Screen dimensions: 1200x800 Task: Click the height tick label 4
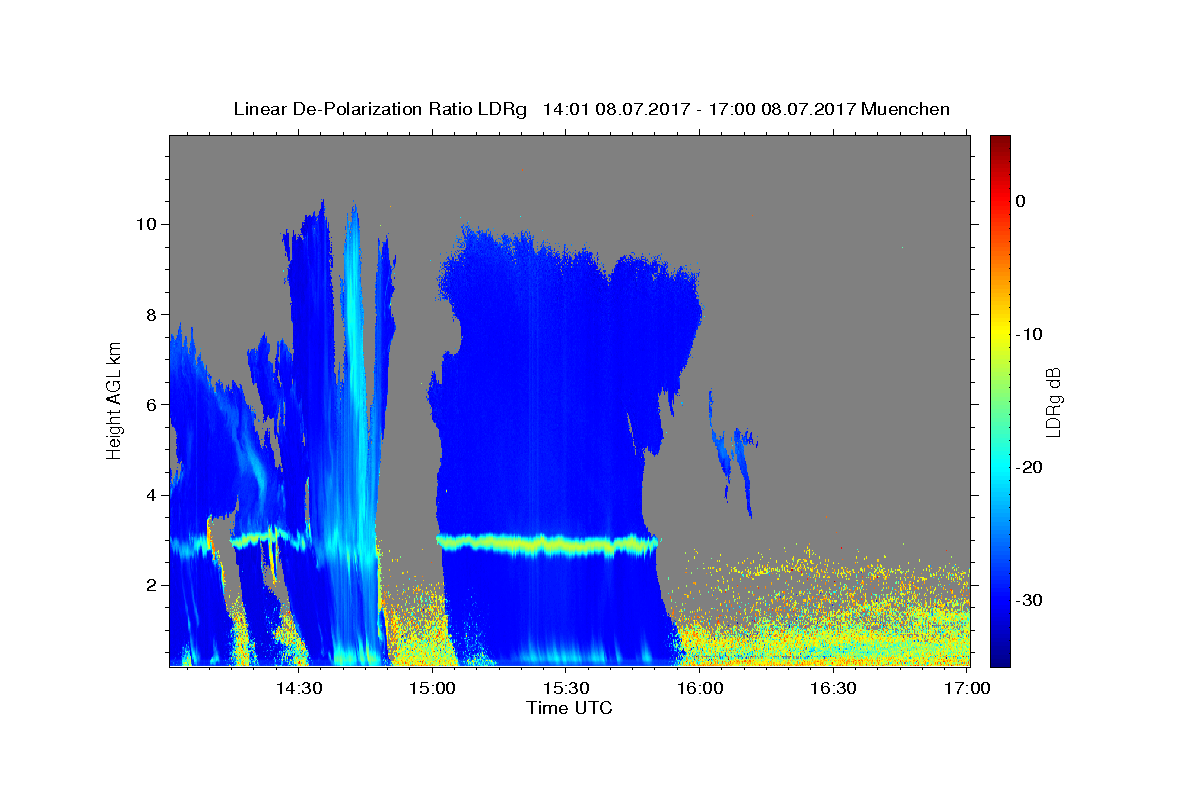coord(152,495)
